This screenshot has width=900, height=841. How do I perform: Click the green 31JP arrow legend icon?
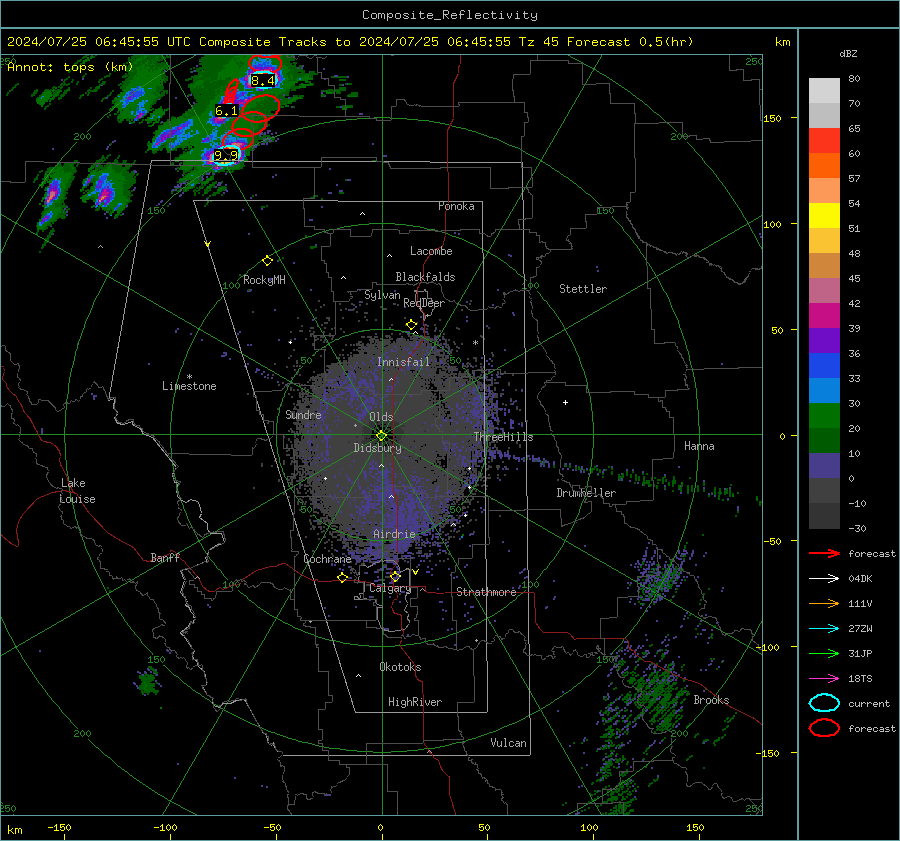click(x=824, y=654)
